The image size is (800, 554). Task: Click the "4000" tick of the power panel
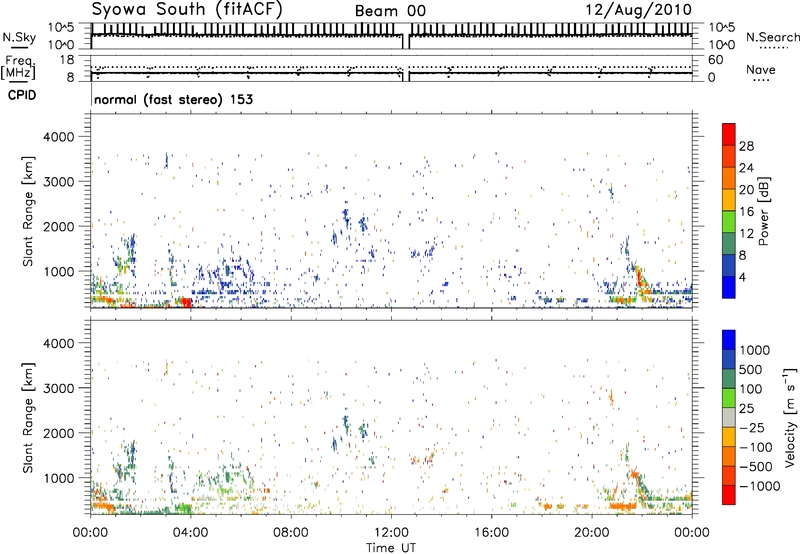[58, 137]
